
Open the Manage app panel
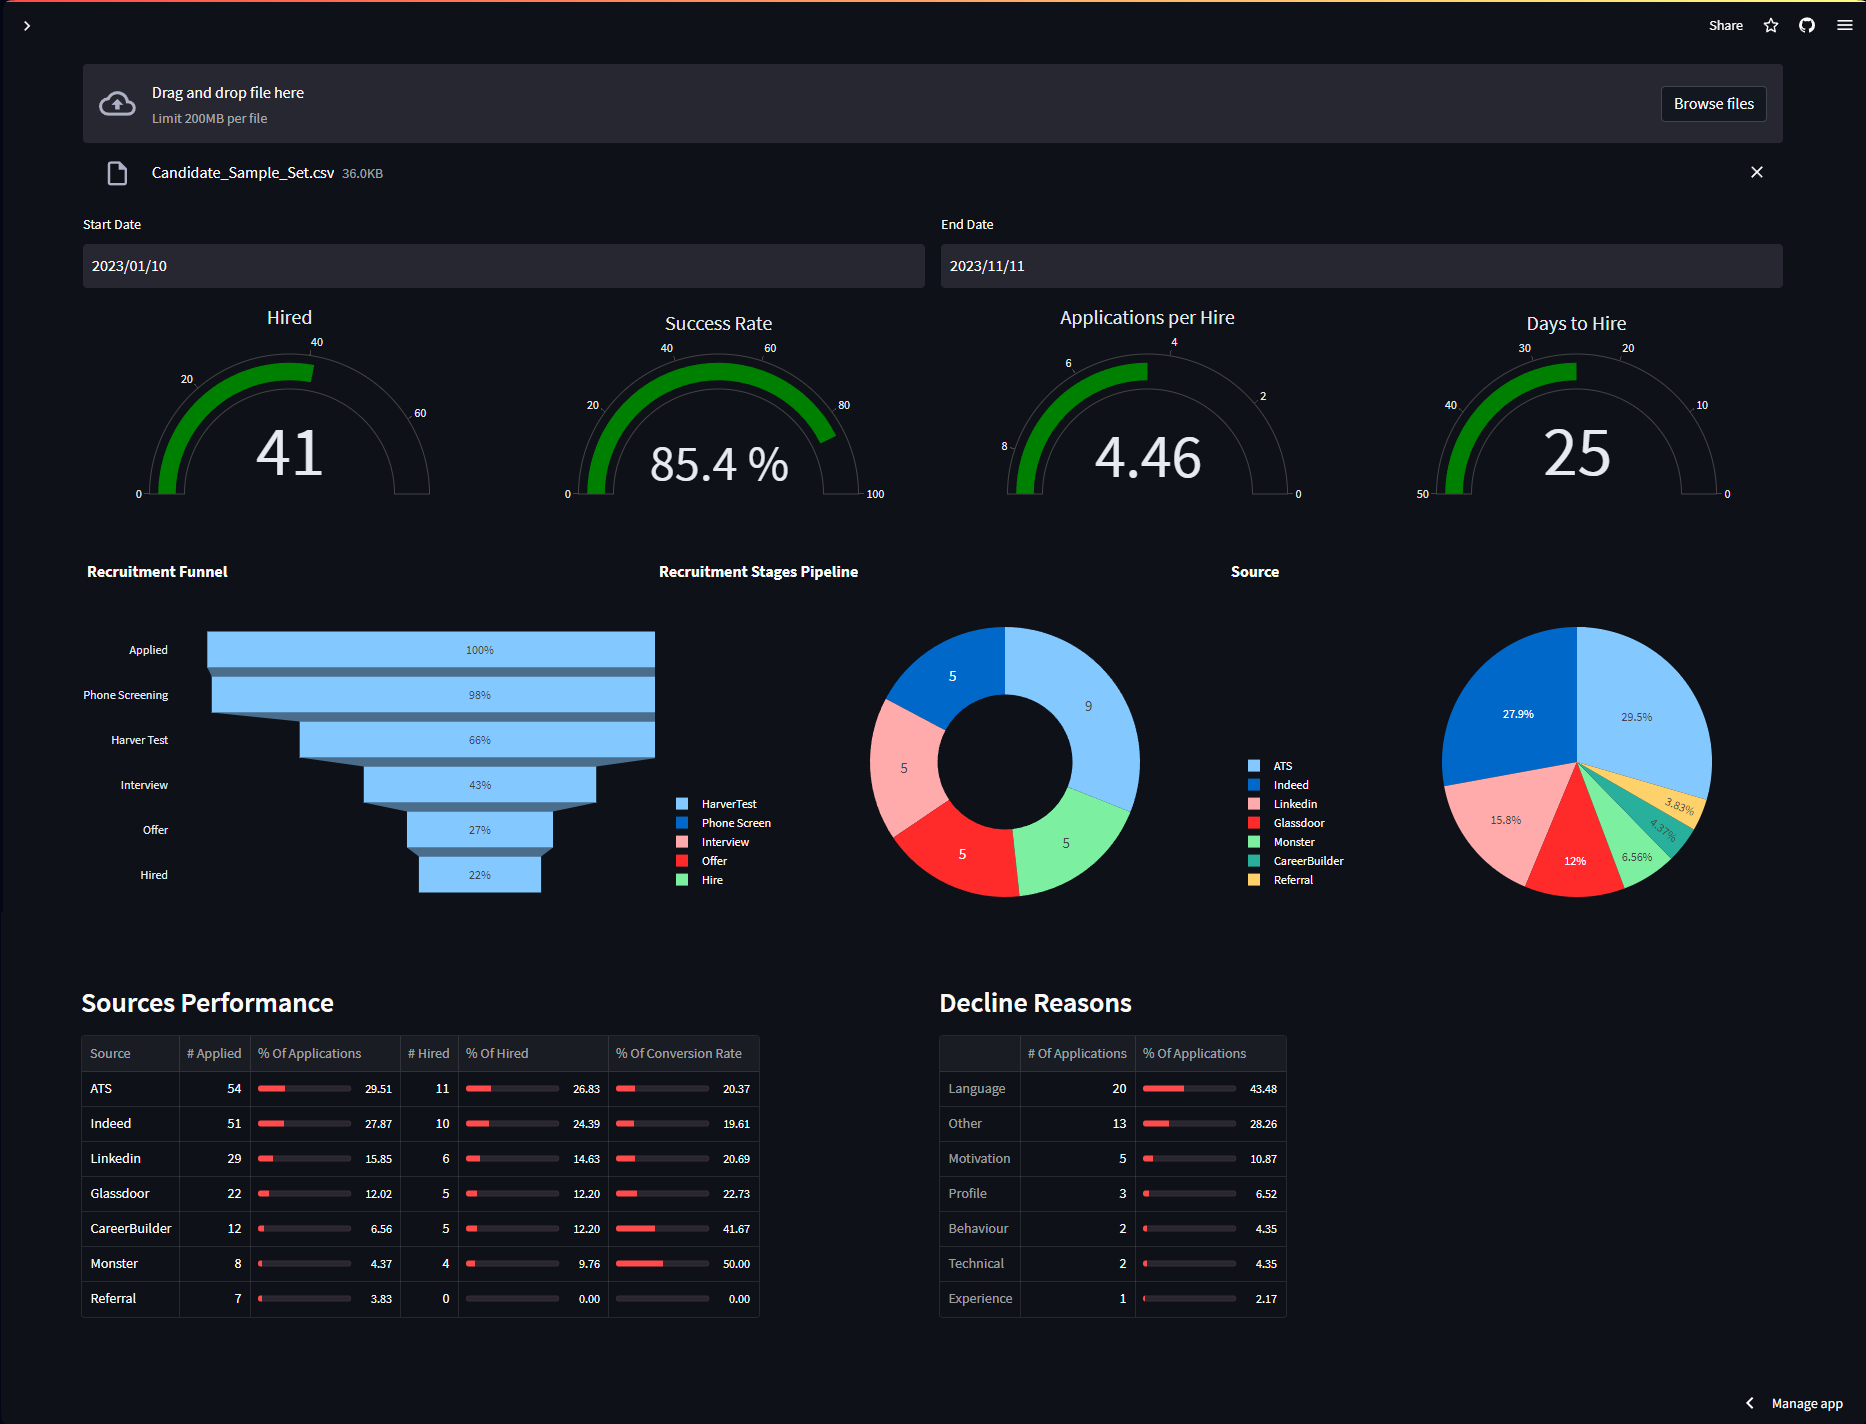click(1806, 1404)
